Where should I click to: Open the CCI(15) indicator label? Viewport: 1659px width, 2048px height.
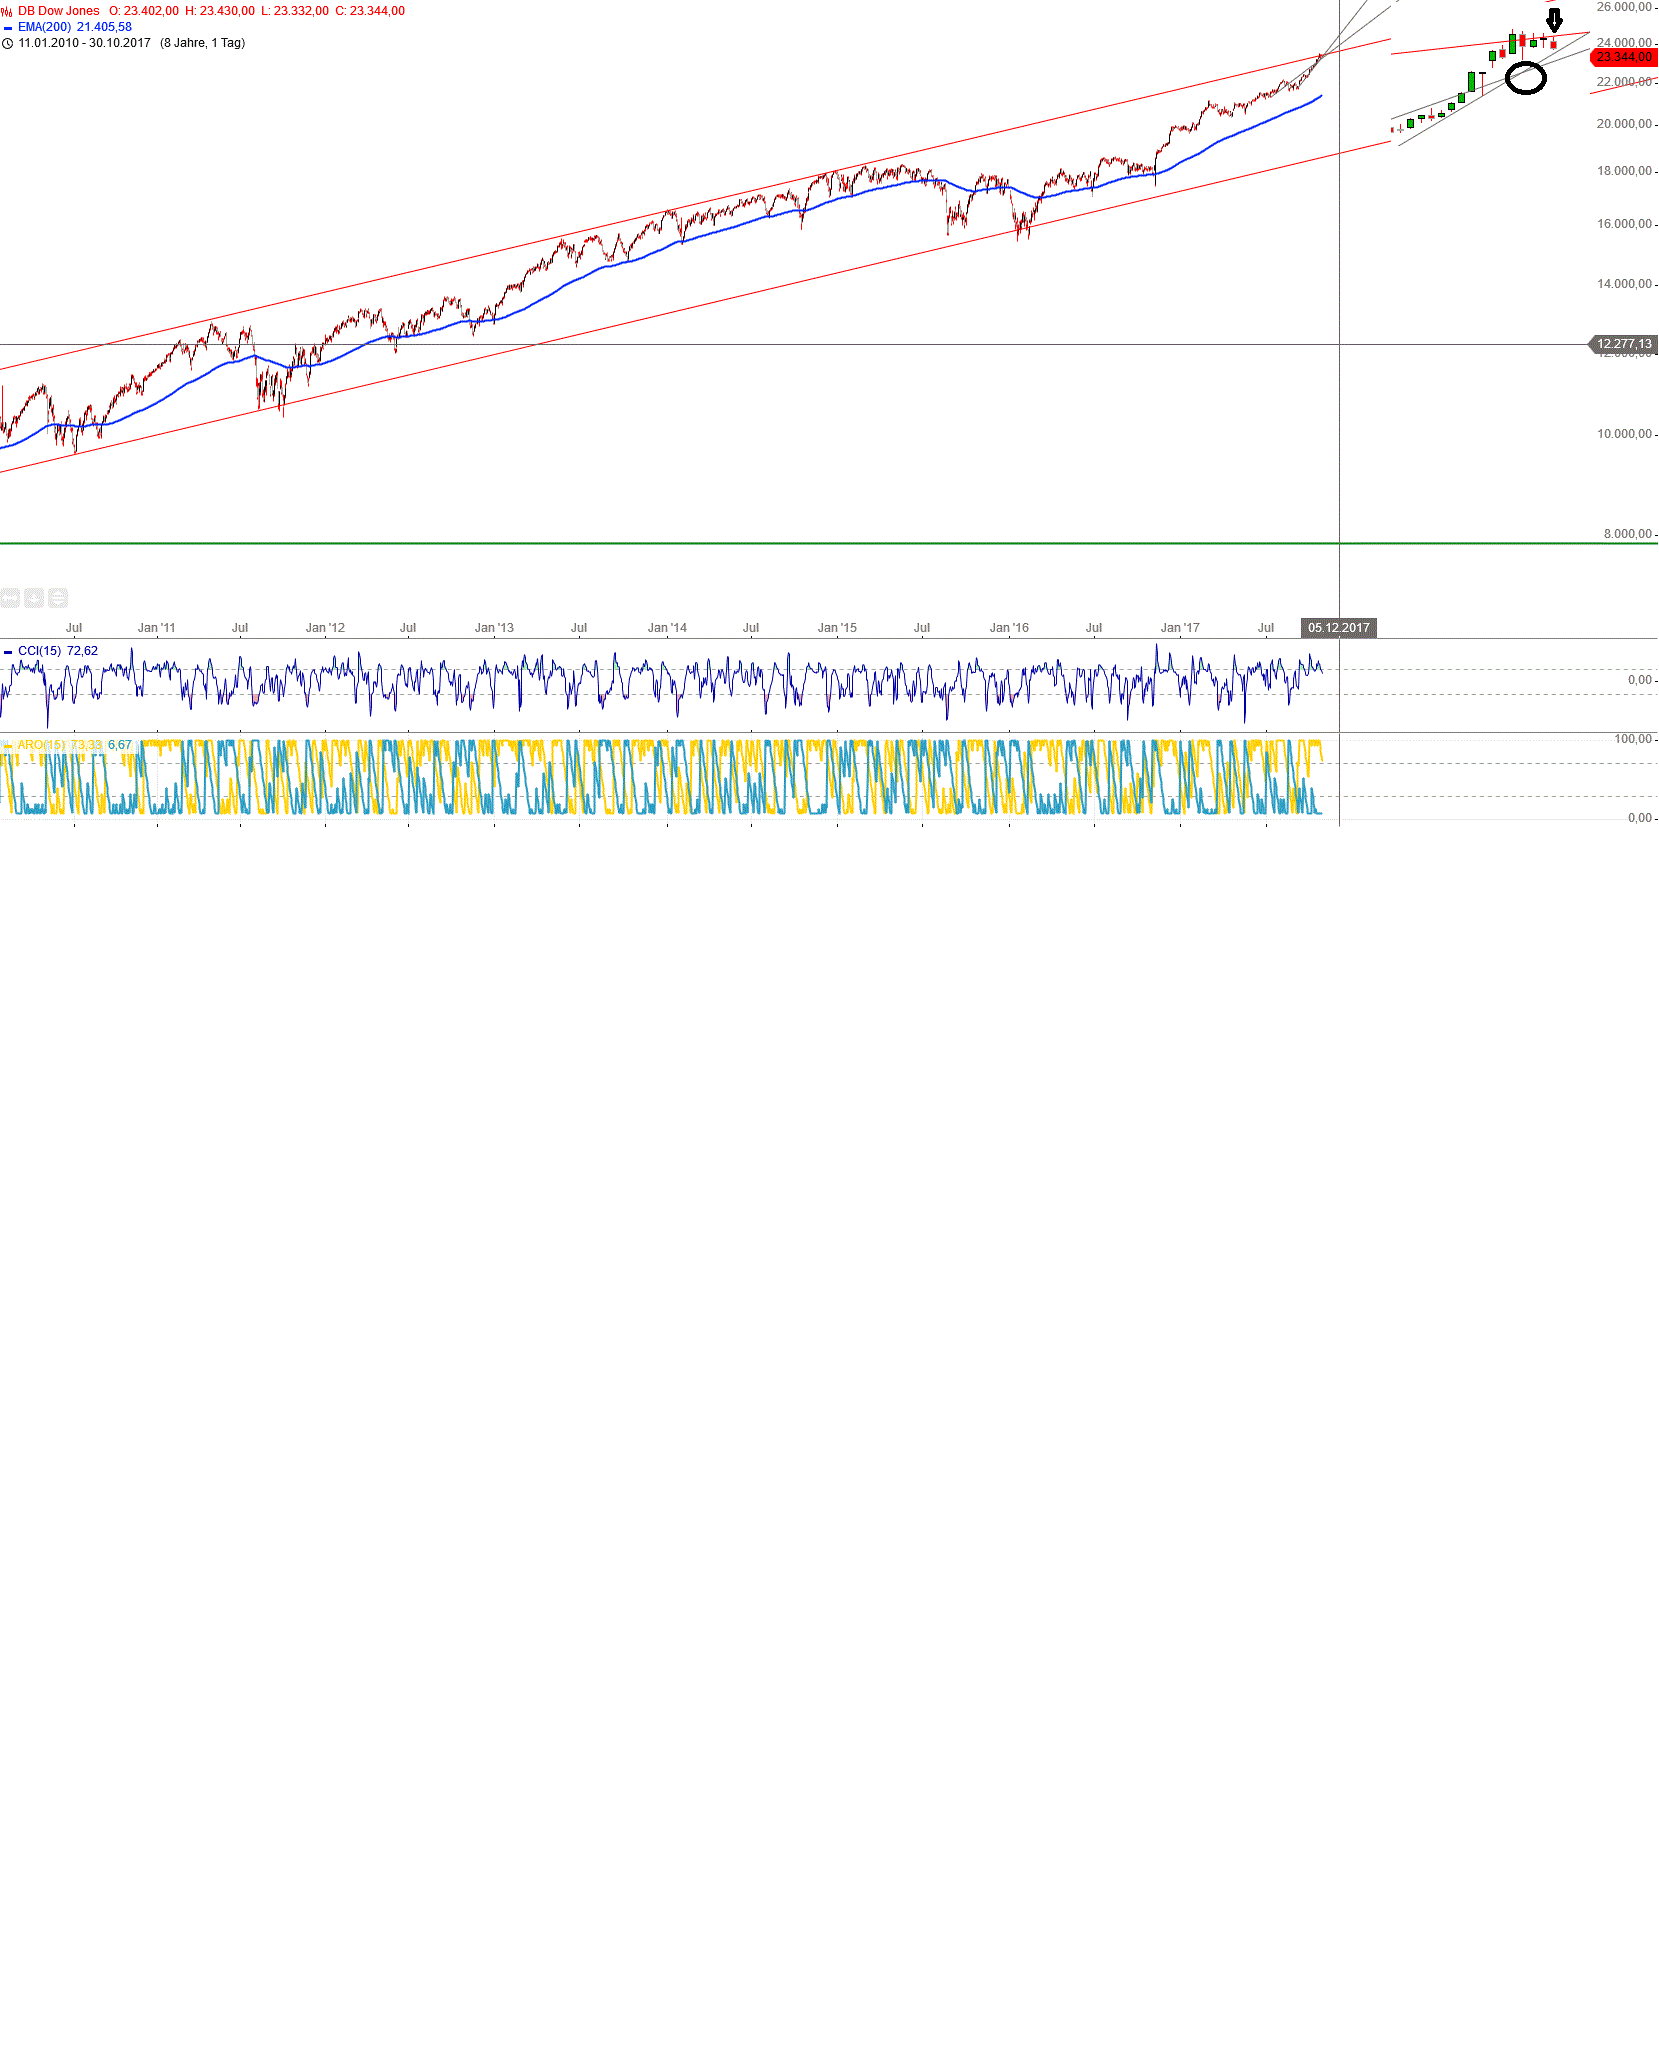[40, 651]
